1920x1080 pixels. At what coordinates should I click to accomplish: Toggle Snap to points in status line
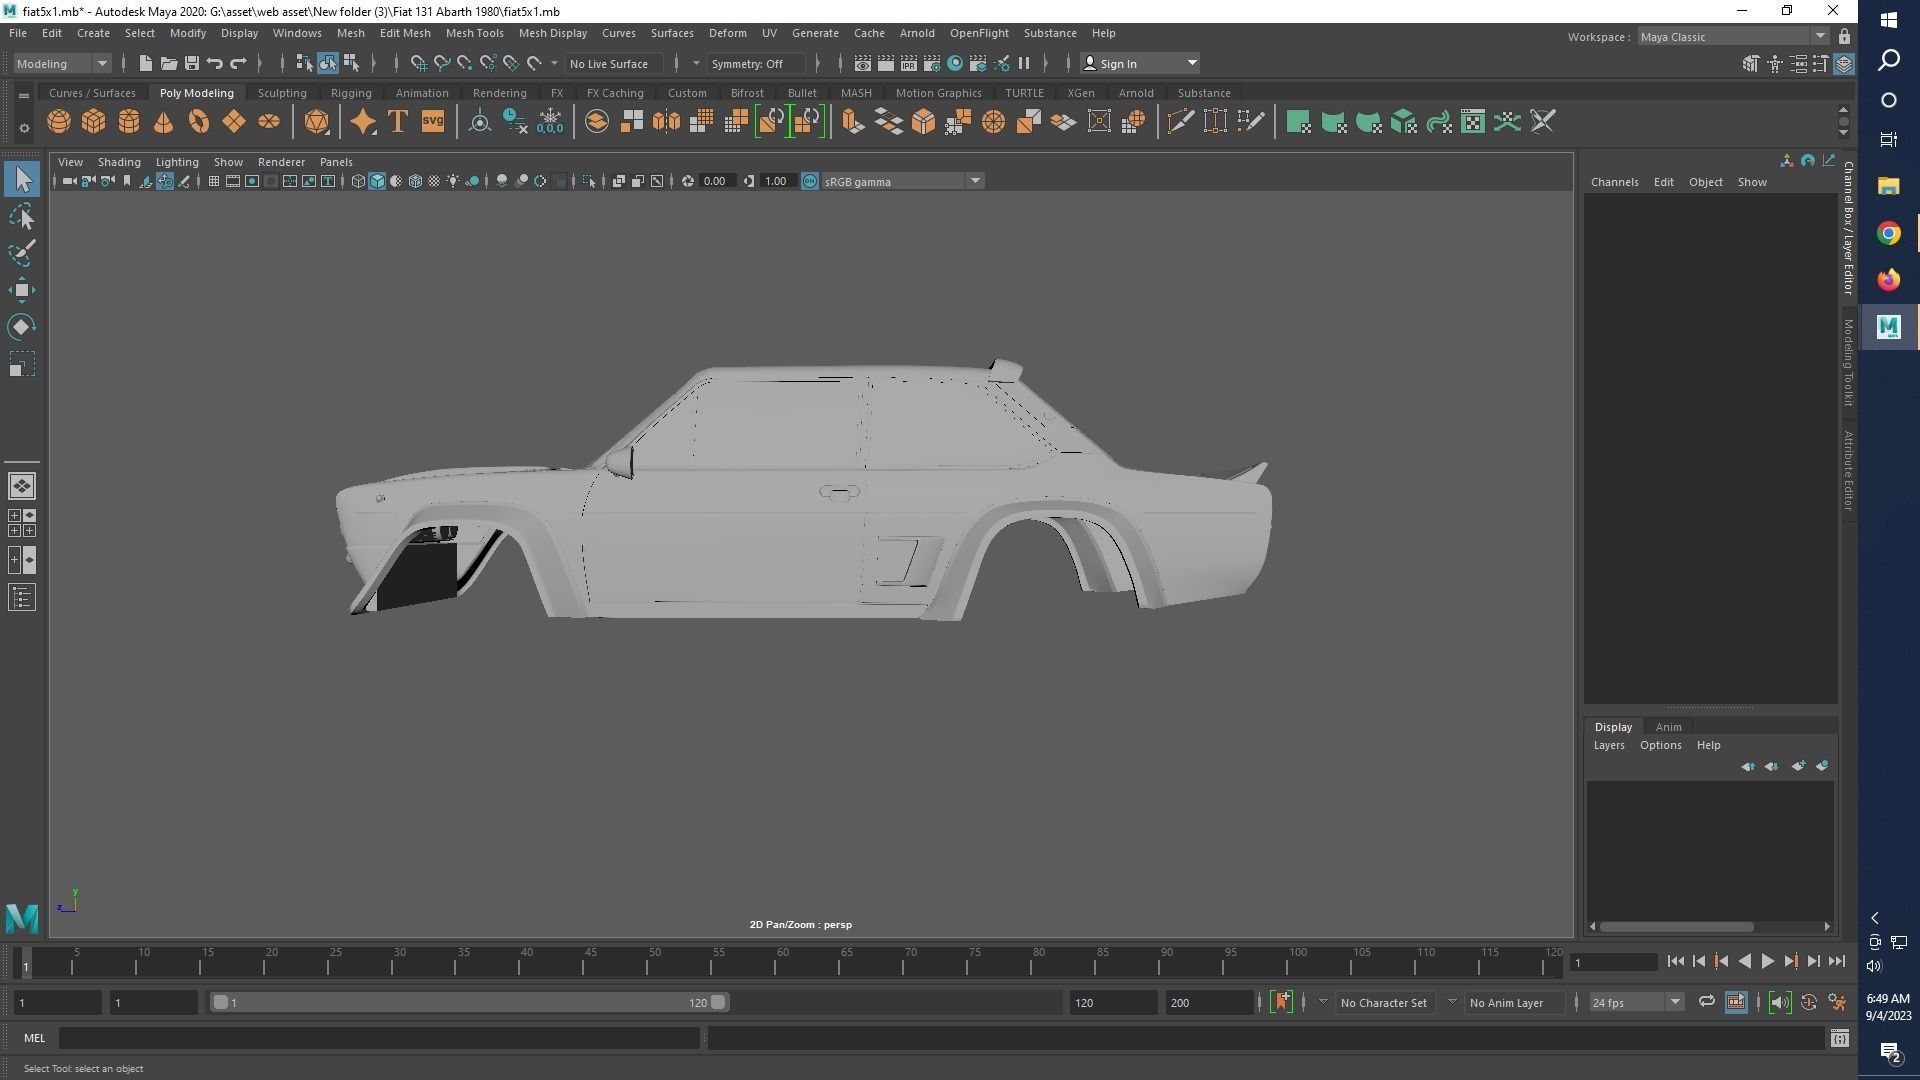[x=465, y=64]
